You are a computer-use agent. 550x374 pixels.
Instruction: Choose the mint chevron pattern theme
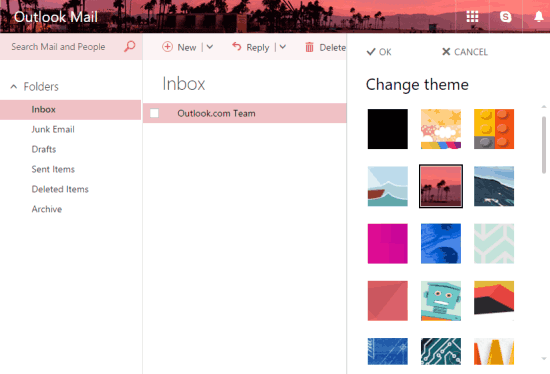(494, 243)
